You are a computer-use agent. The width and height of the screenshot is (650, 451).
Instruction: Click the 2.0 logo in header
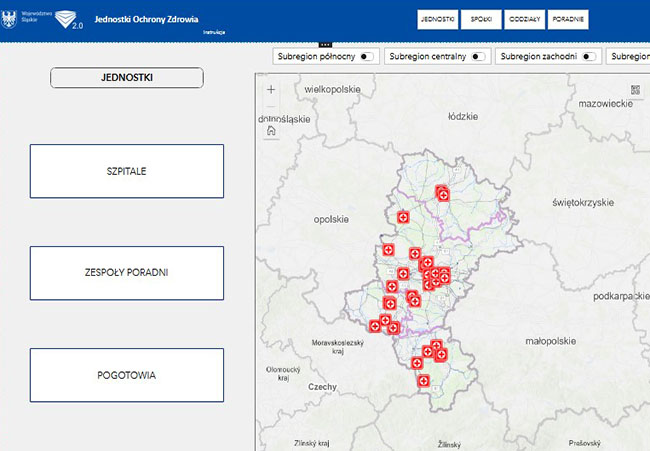[68, 19]
